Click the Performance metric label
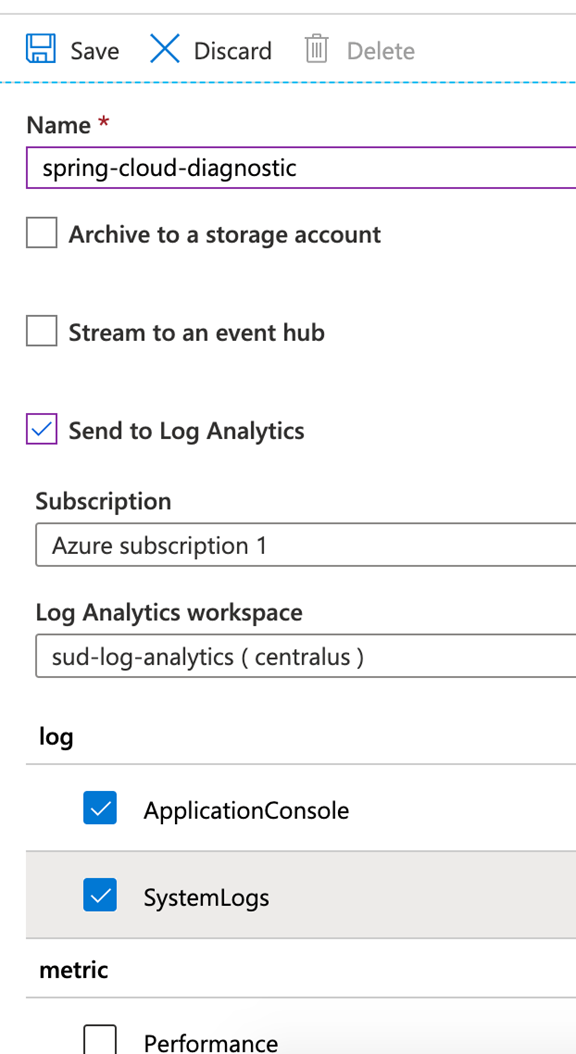The width and height of the screenshot is (576, 1054). point(210,1043)
